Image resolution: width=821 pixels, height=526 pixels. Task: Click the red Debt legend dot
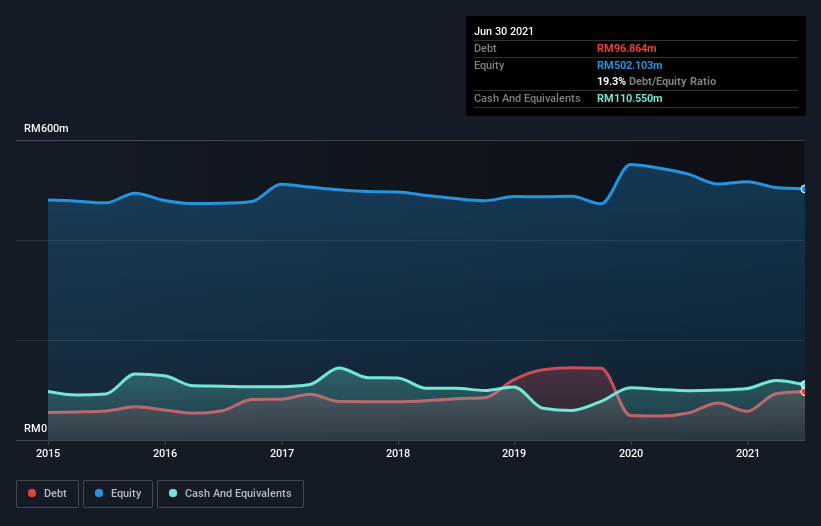point(32,493)
